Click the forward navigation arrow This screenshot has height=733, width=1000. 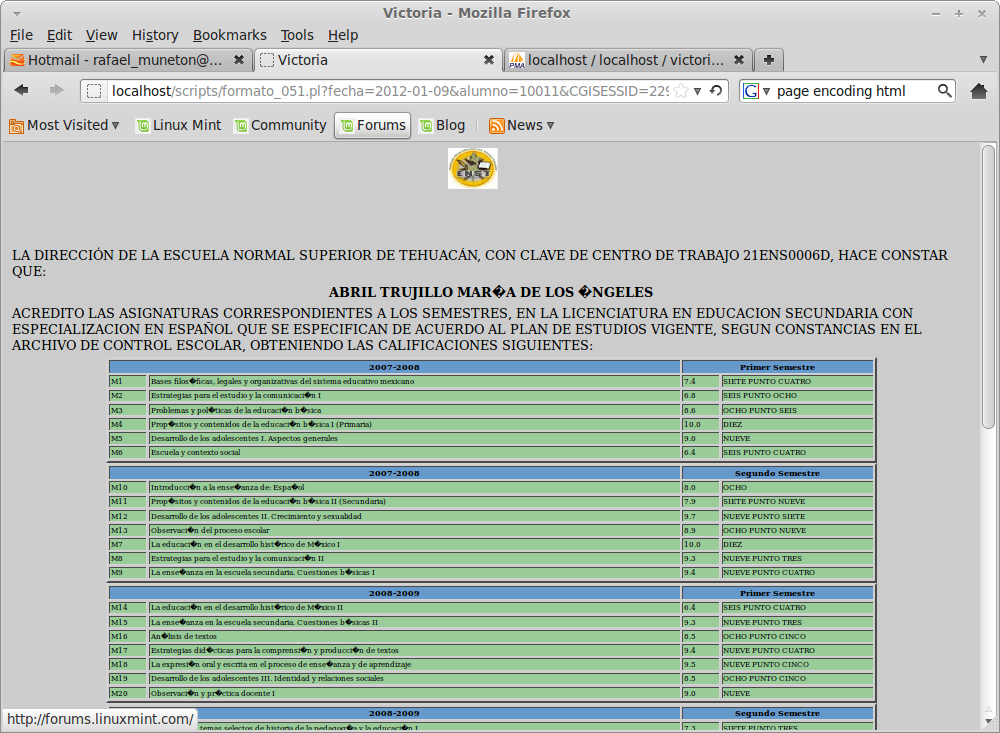tap(57, 90)
